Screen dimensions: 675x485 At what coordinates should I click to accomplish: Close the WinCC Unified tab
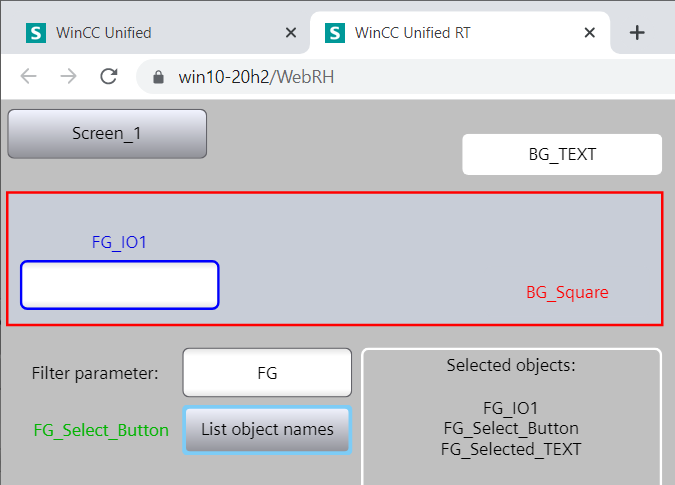291,33
